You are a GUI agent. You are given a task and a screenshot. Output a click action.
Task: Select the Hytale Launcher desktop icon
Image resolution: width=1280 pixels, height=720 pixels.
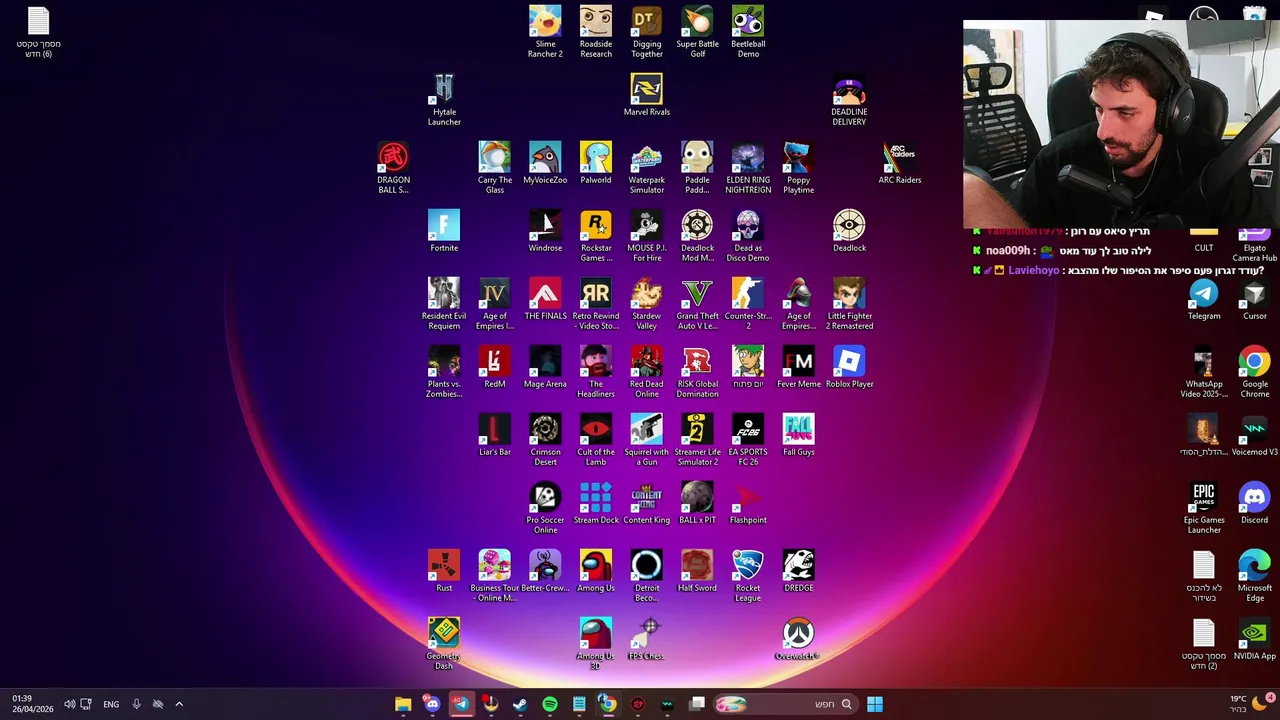tap(444, 100)
